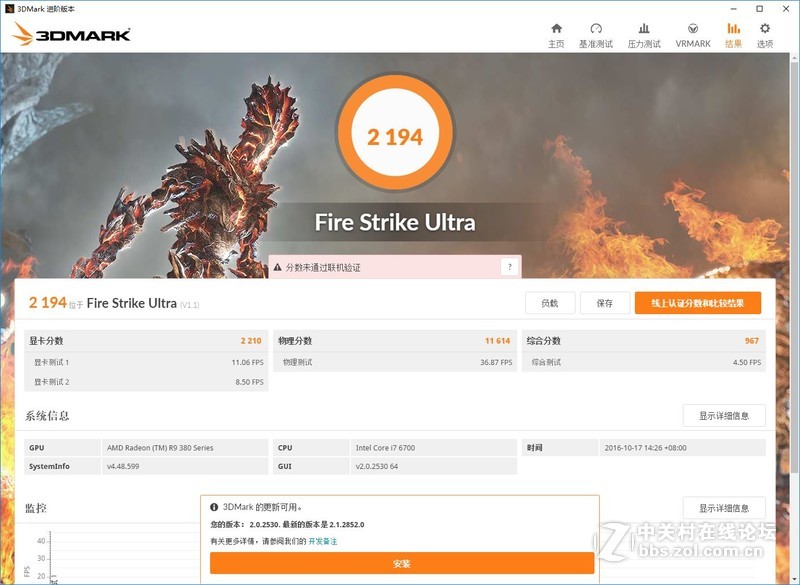Click the graphics score value 2 210
This screenshot has height=585, width=800.
[x=251, y=341]
